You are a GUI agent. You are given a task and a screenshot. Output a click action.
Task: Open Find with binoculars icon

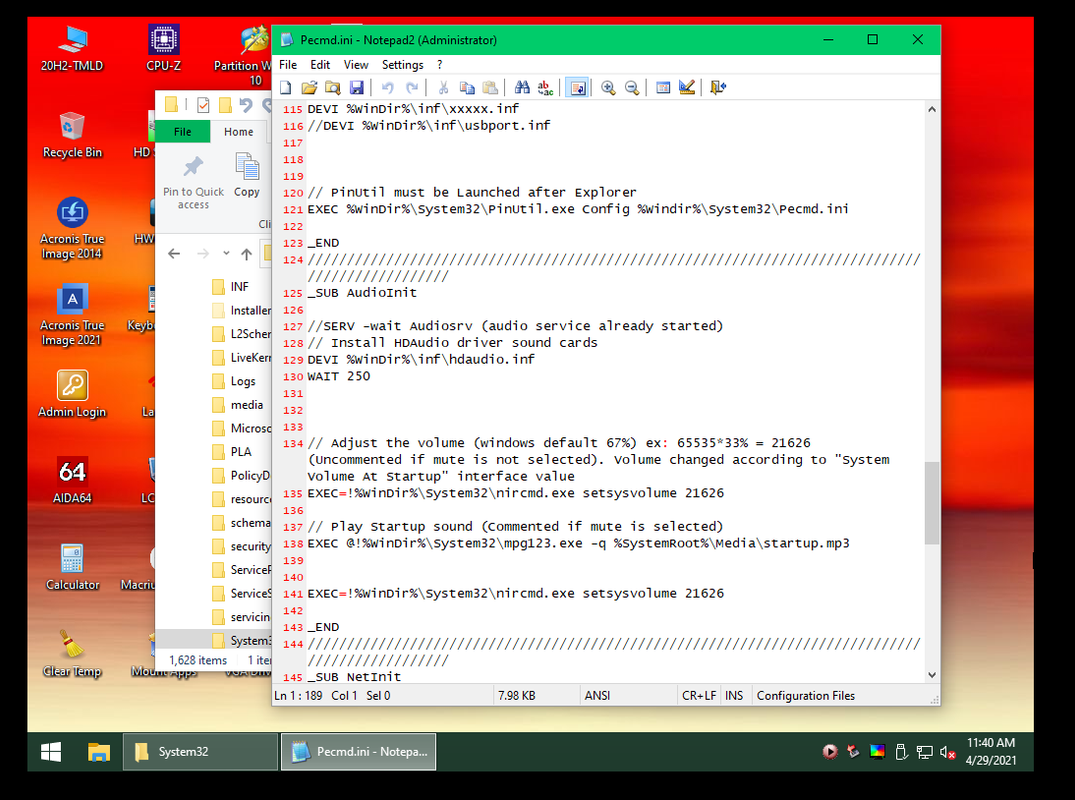[522, 87]
